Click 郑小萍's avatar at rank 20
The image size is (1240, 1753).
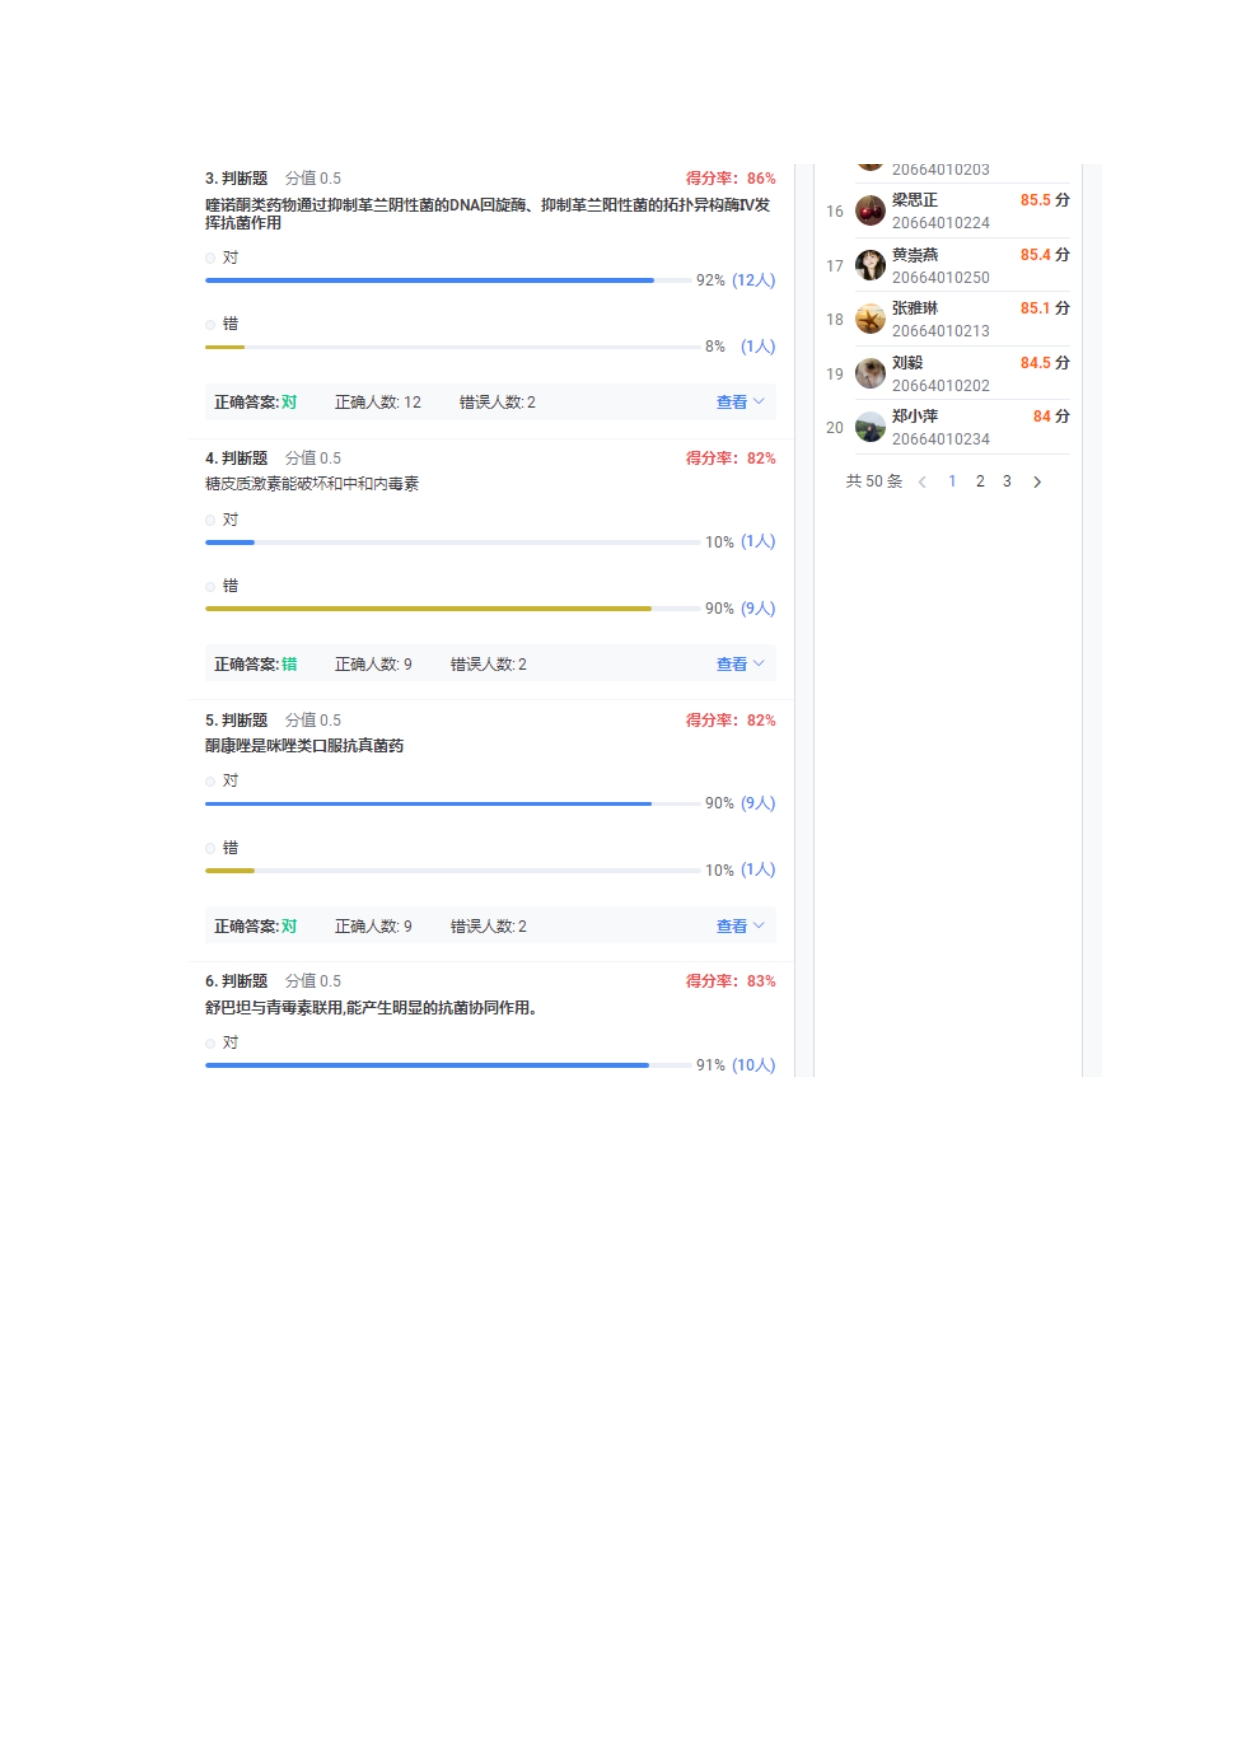(x=870, y=427)
